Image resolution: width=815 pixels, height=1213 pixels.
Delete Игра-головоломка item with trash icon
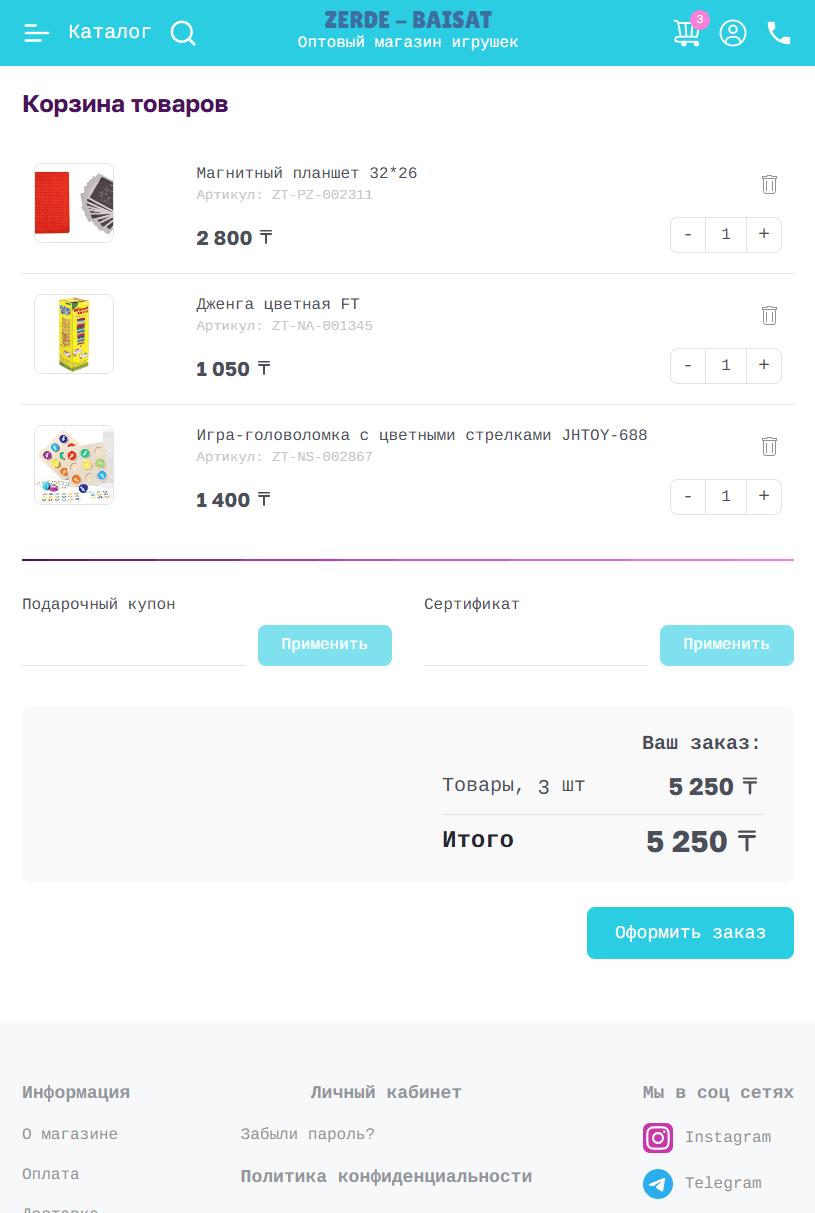[x=769, y=446]
